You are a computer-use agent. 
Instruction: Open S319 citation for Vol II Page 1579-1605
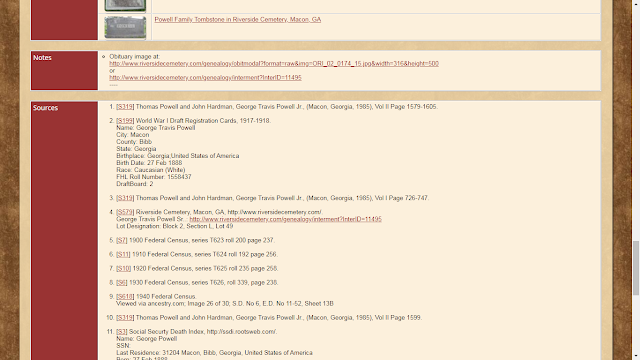(x=125, y=107)
